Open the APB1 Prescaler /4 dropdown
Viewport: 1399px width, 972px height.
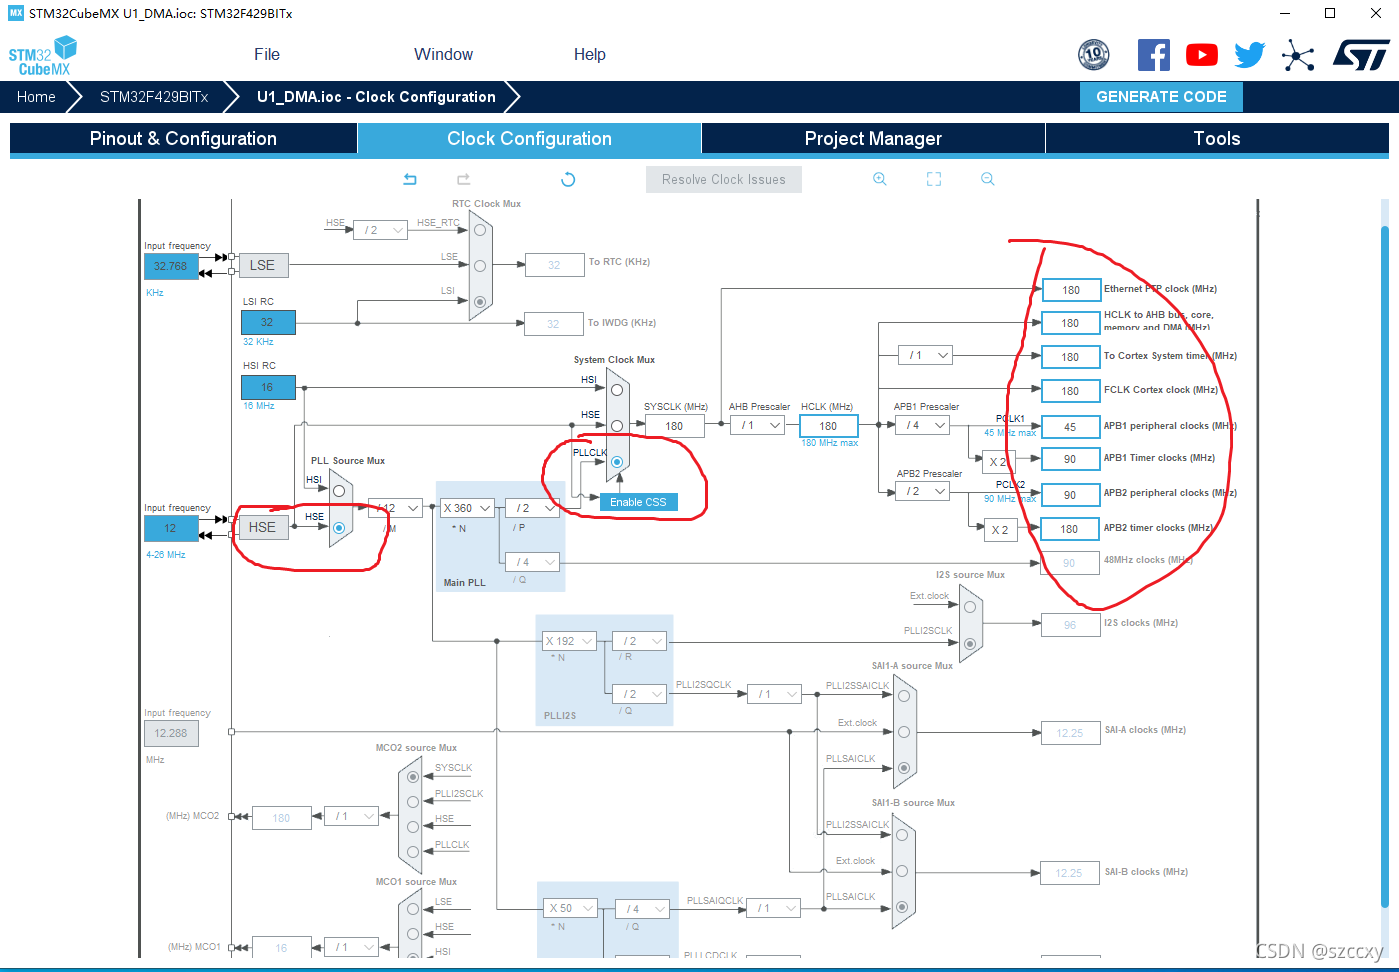(x=922, y=425)
